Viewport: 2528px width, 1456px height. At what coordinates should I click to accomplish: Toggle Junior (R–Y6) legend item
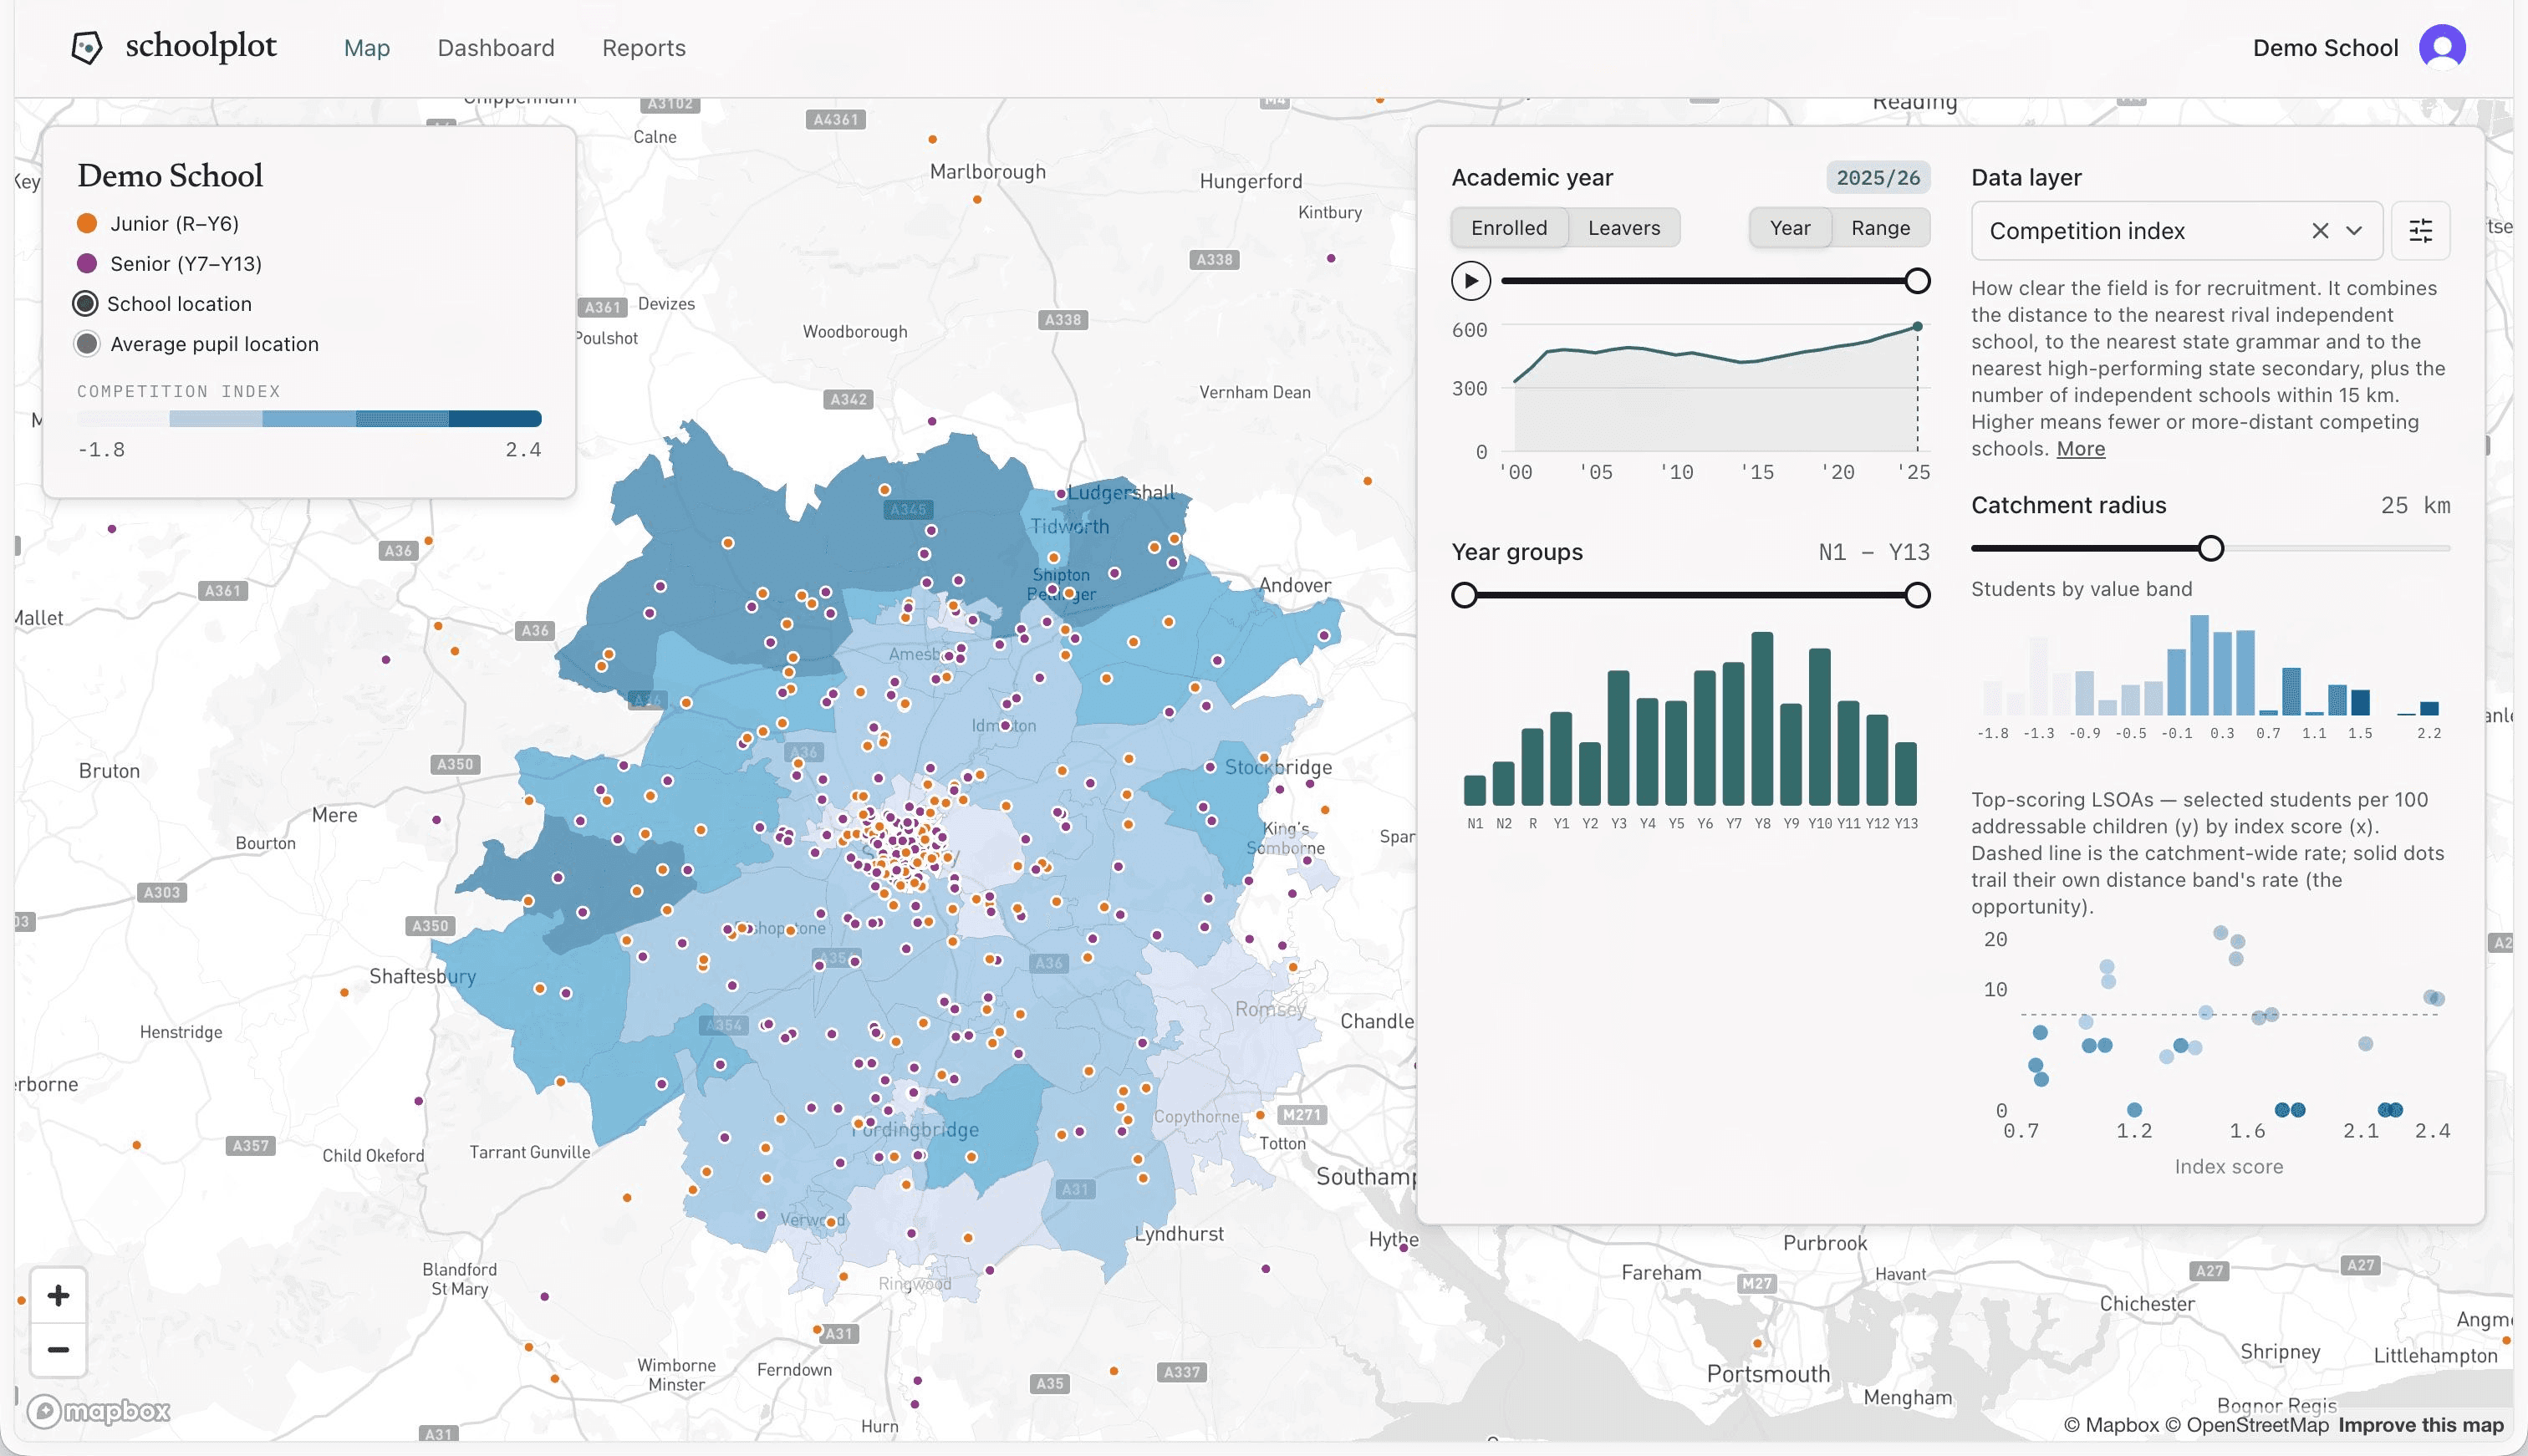(x=158, y=223)
